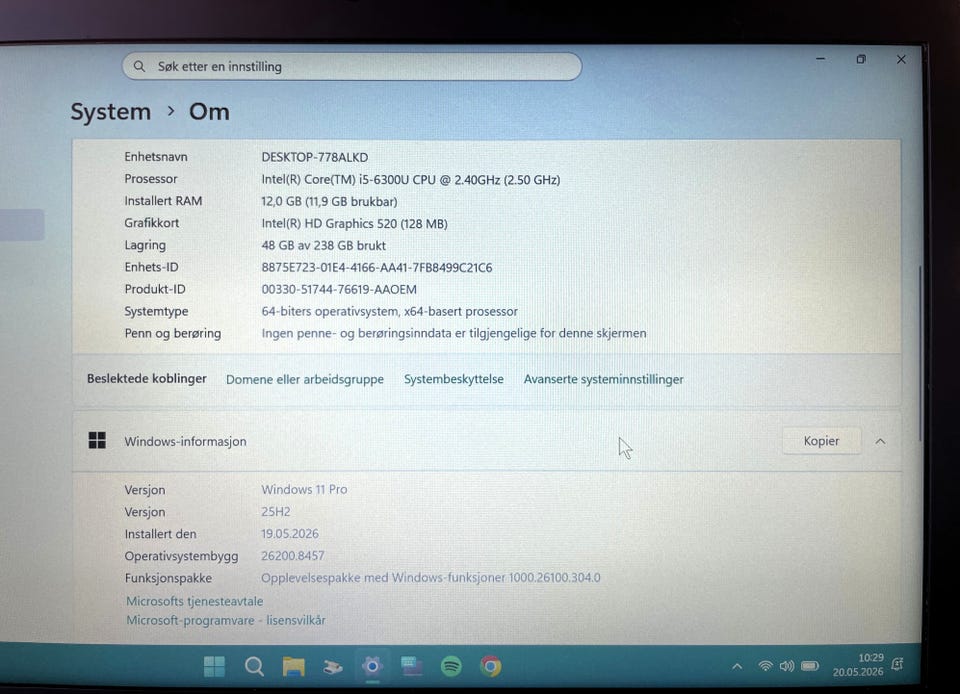Click the magnifier icon in the settings search box
The height and width of the screenshot is (694, 960).
coord(140,66)
